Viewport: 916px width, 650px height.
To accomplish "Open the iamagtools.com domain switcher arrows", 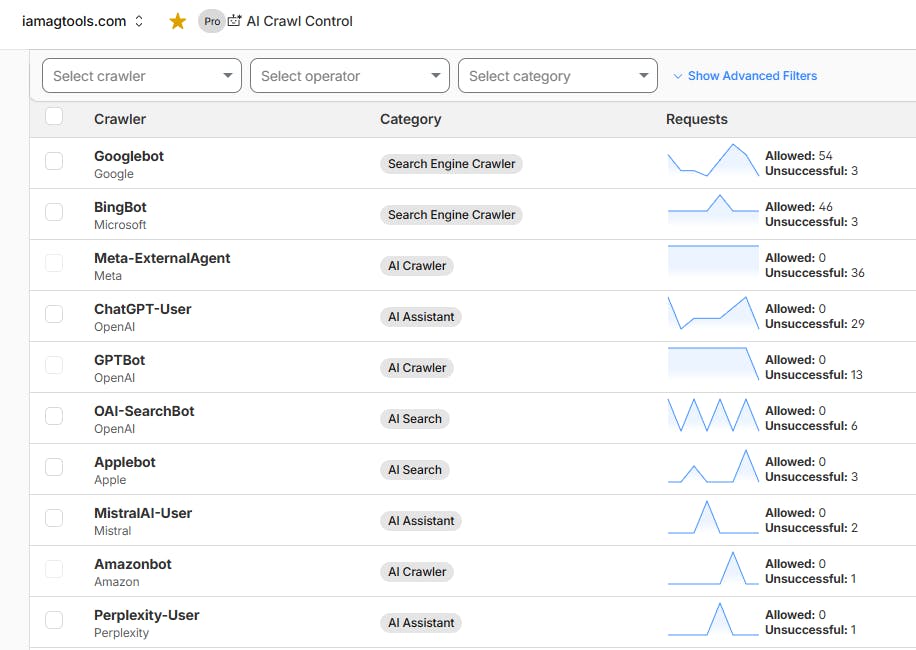I will 139,21.
